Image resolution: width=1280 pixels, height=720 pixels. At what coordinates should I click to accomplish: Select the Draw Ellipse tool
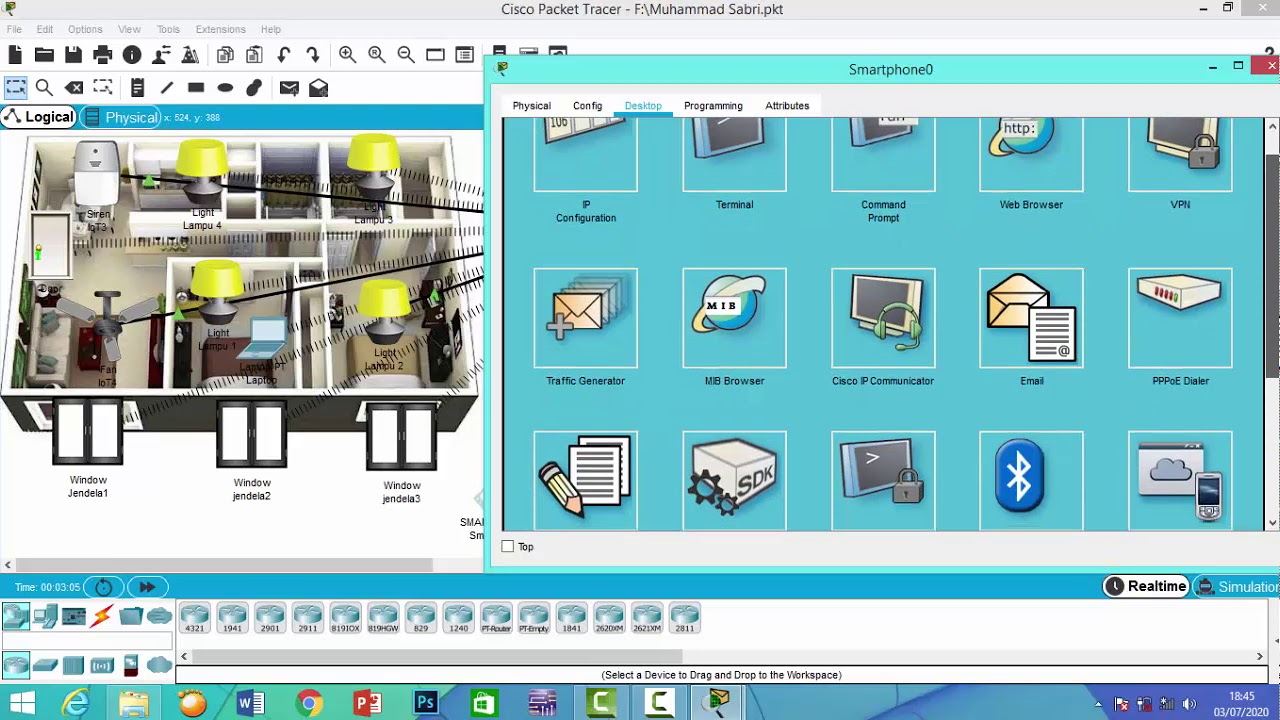(x=225, y=88)
